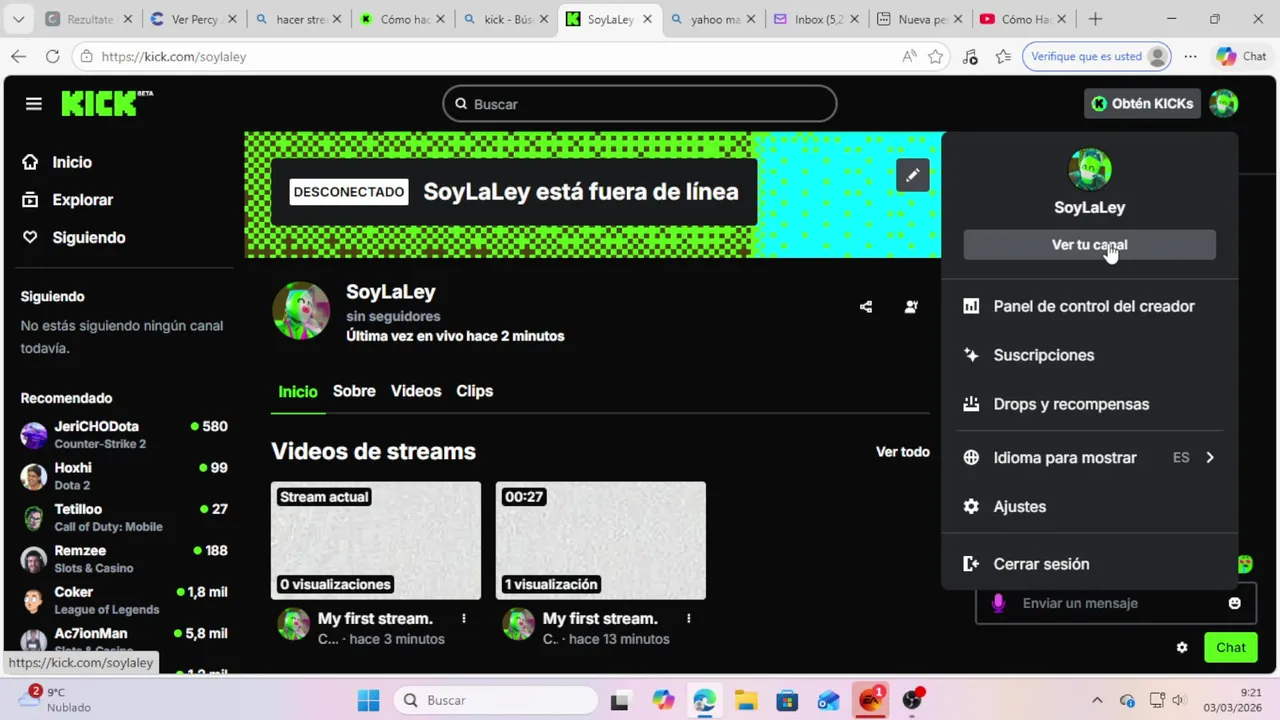This screenshot has height=720, width=1280.
Task: Open Ajustes from profile menu
Action: pyautogui.click(x=1089, y=507)
